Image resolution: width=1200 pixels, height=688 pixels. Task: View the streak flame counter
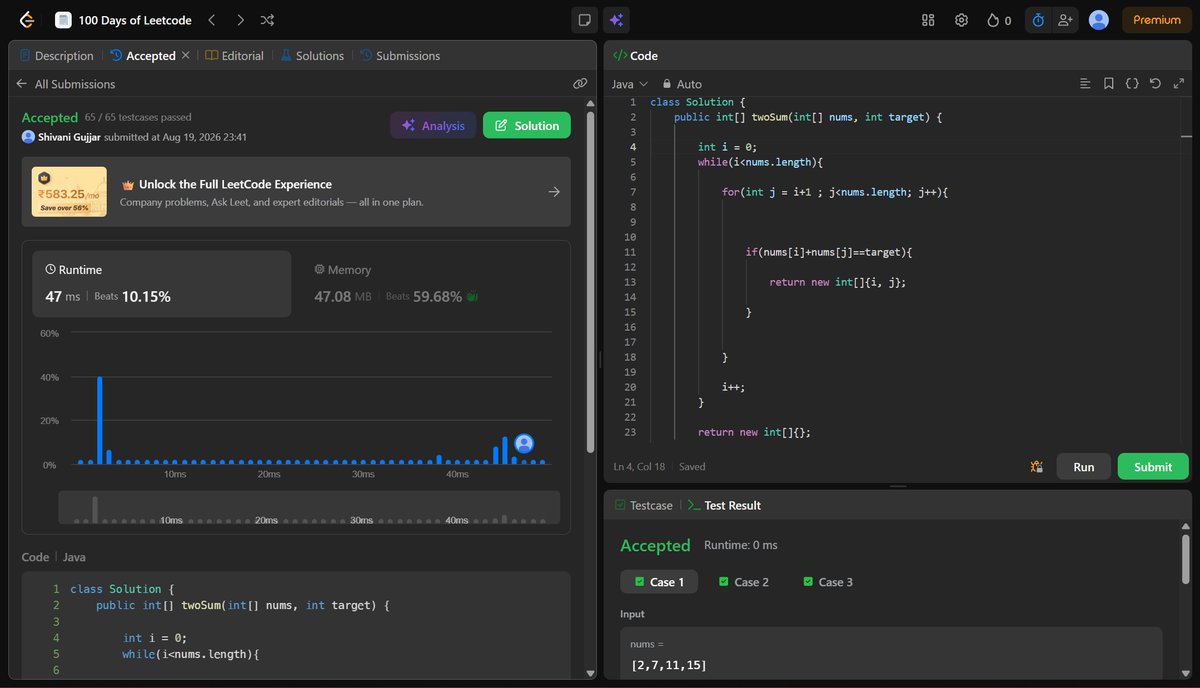[x=998, y=20]
